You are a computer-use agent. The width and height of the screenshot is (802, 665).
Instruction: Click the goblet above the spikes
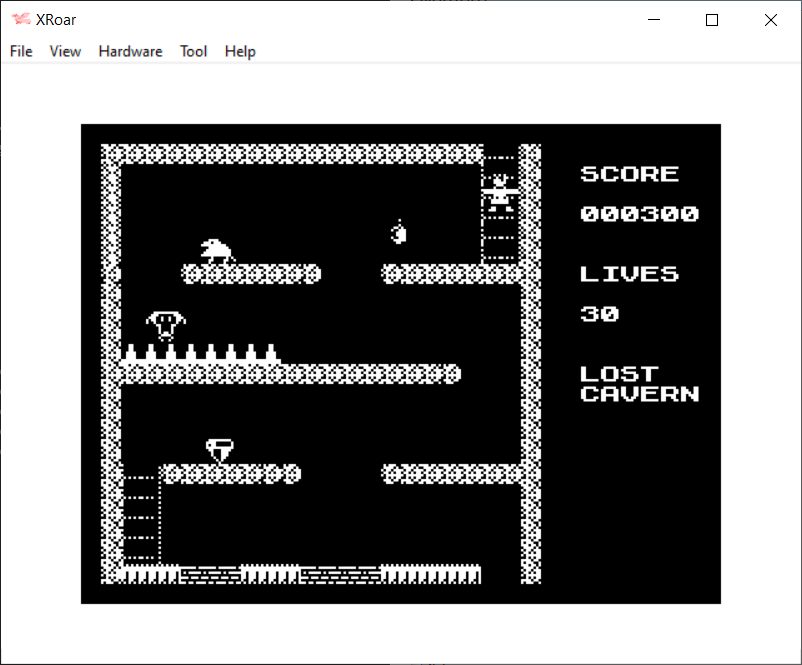166,325
